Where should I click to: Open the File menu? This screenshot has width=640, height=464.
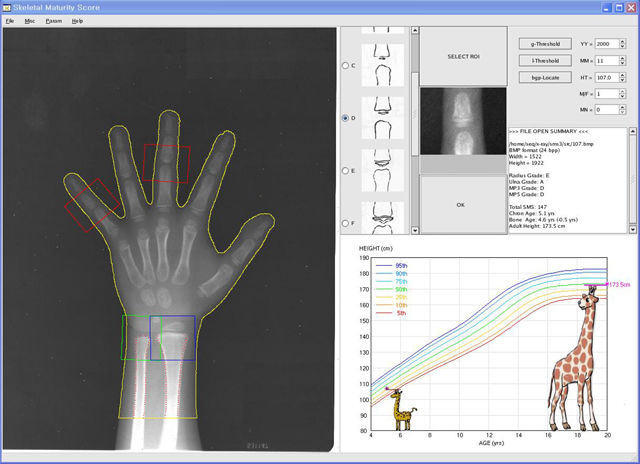click(10, 20)
